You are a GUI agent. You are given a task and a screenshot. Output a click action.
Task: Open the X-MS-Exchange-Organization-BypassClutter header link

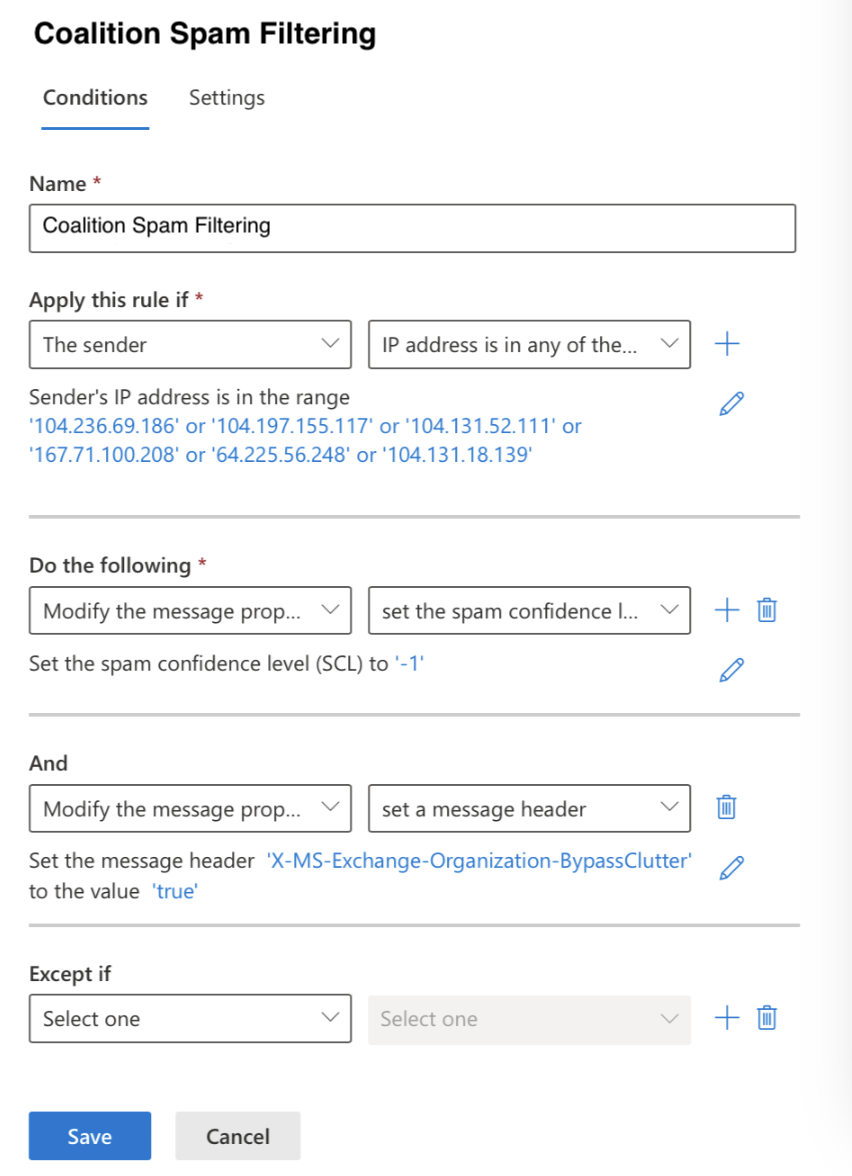tap(479, 860)
